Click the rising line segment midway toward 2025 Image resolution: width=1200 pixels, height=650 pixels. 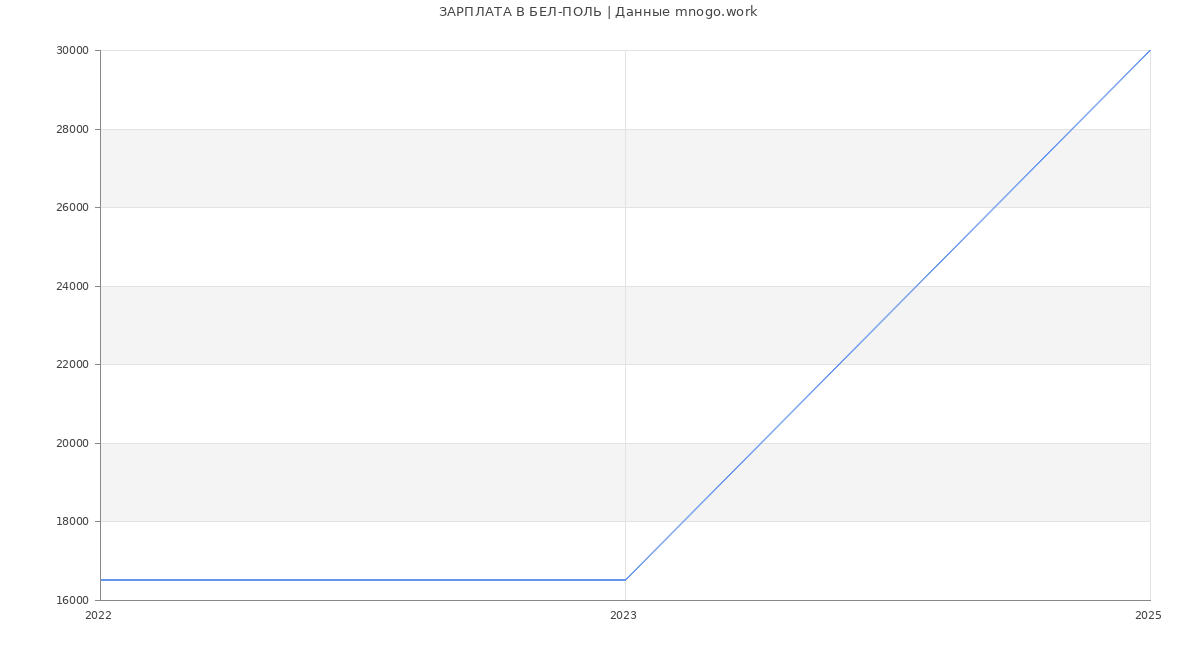click(888, 315)
